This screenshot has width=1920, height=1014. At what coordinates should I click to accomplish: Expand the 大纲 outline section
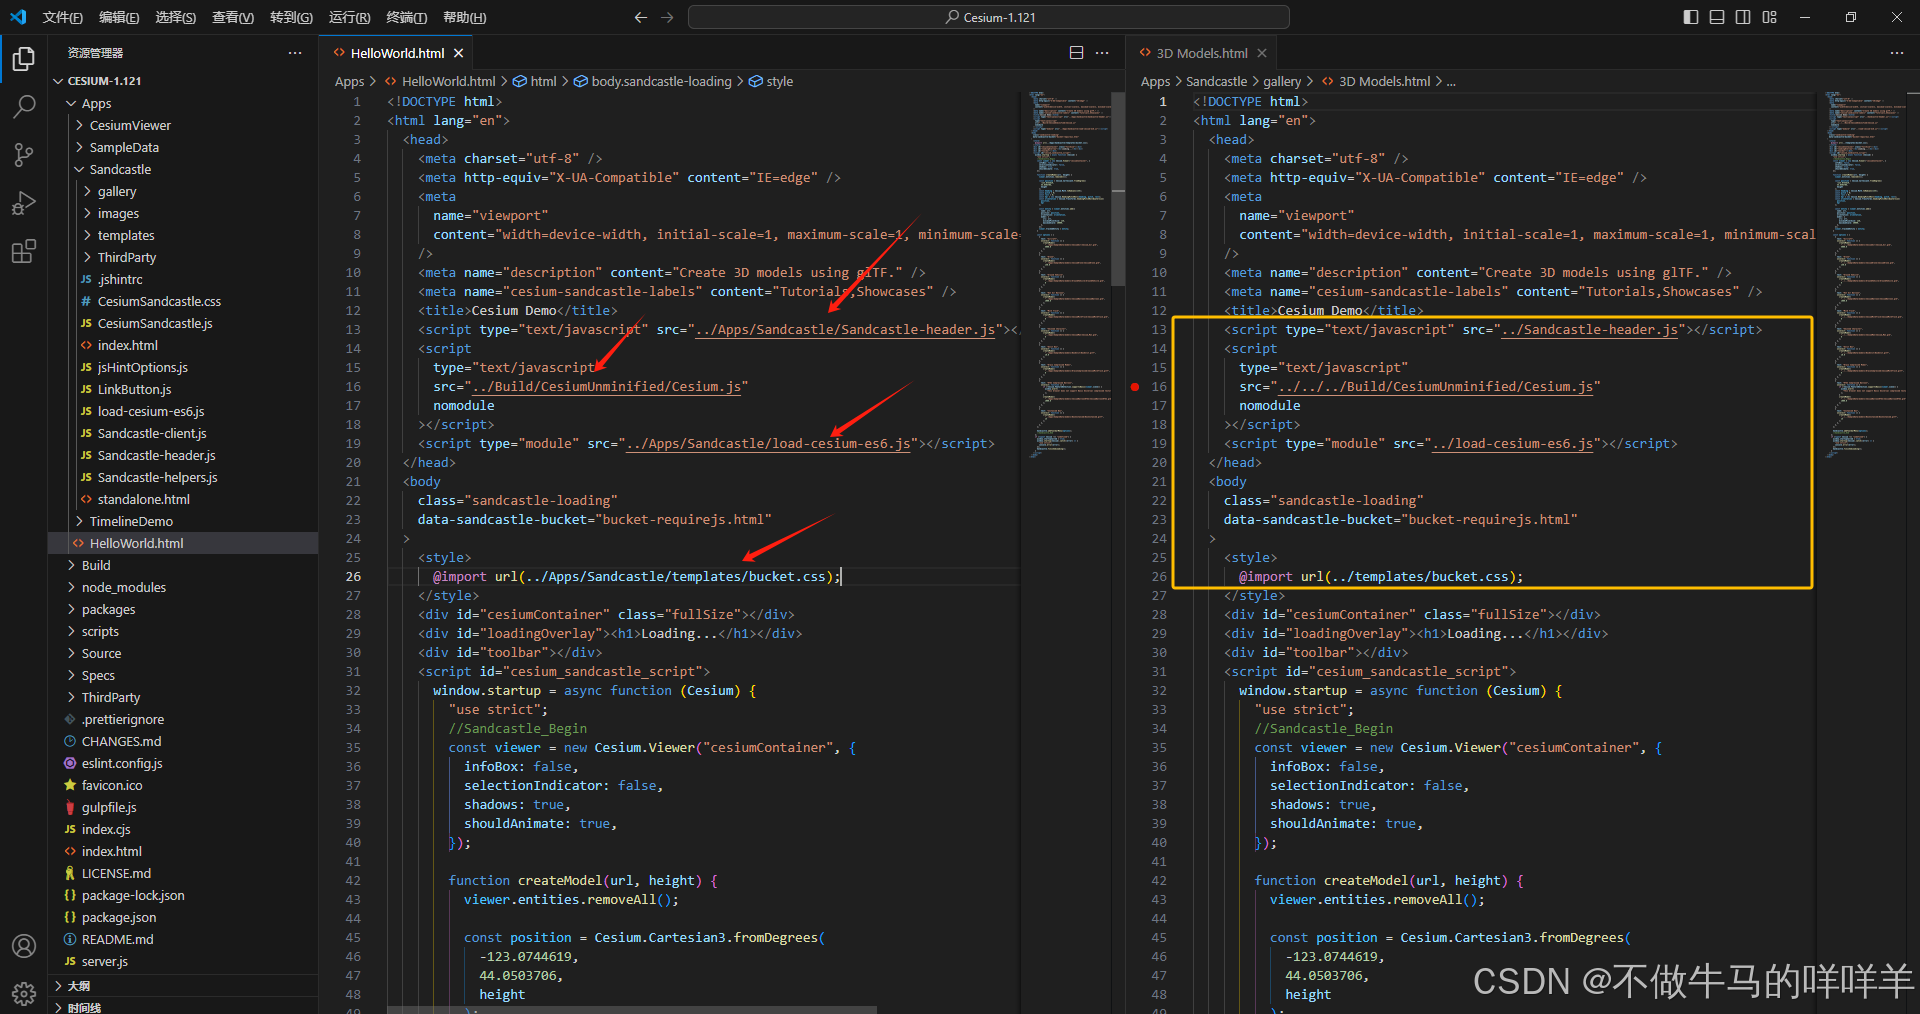pos(184,986)
